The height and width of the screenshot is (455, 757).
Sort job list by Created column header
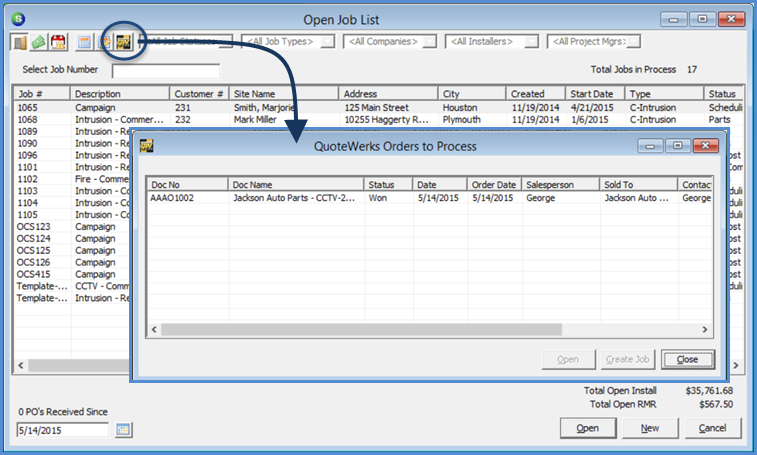click(x=535, y=94)
